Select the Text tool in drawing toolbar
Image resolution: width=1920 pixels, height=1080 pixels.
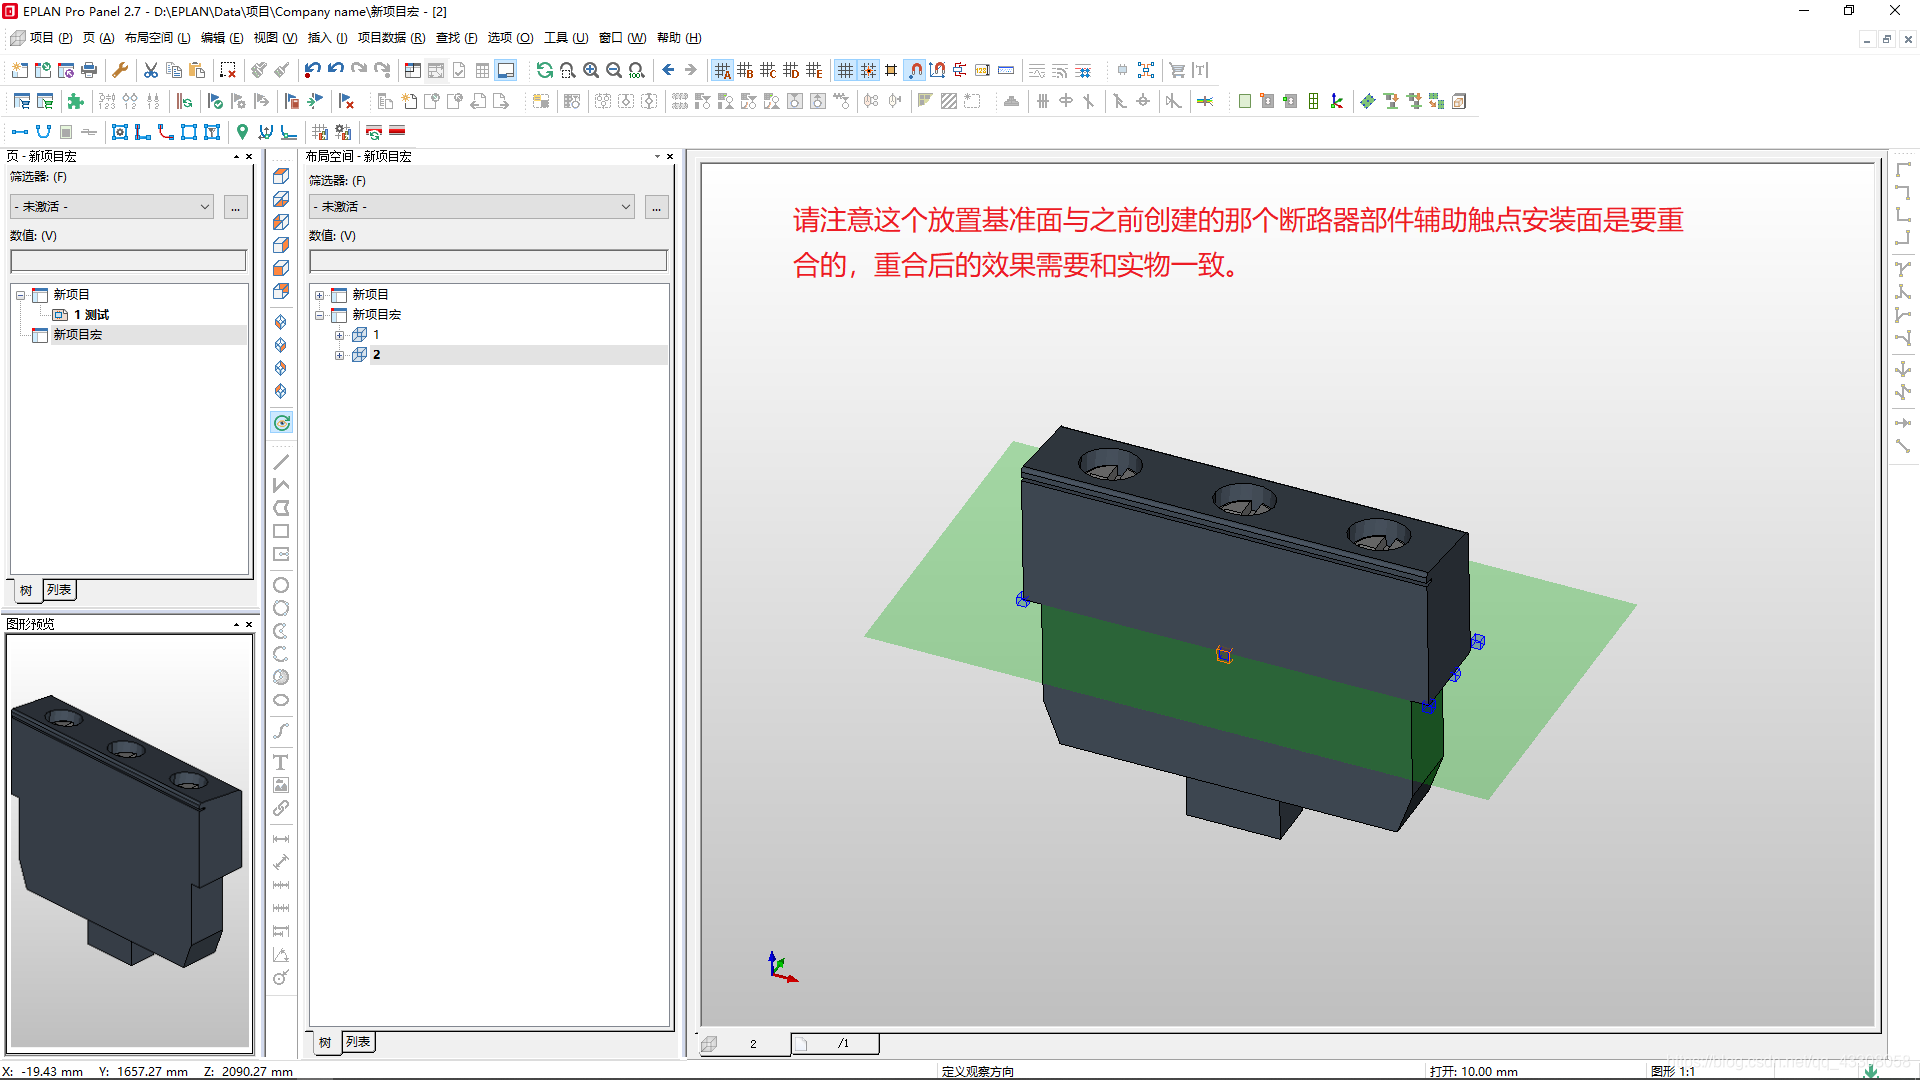281,762
